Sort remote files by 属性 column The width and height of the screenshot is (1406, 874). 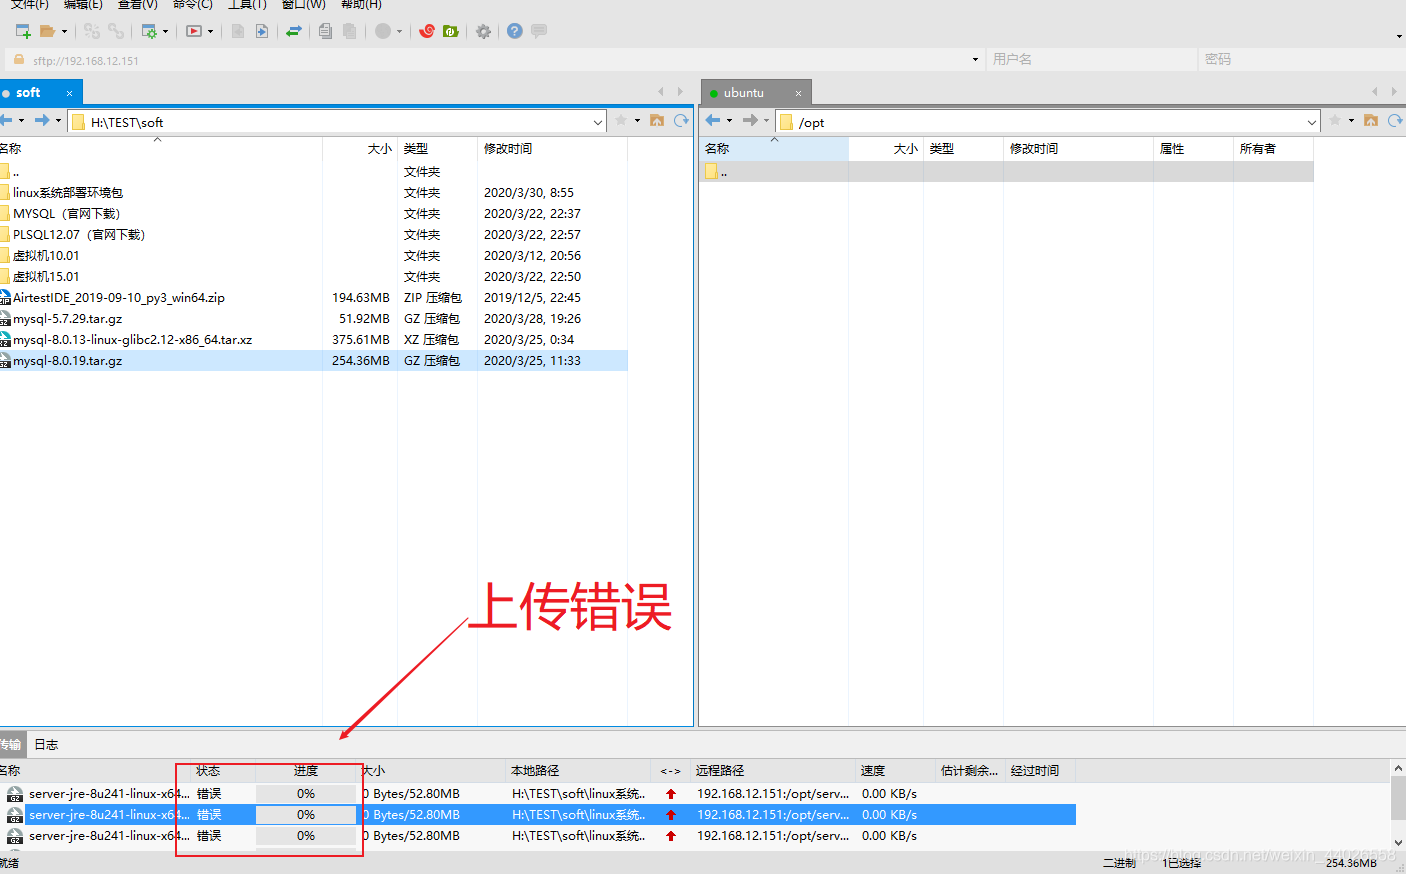[1193, 148]
